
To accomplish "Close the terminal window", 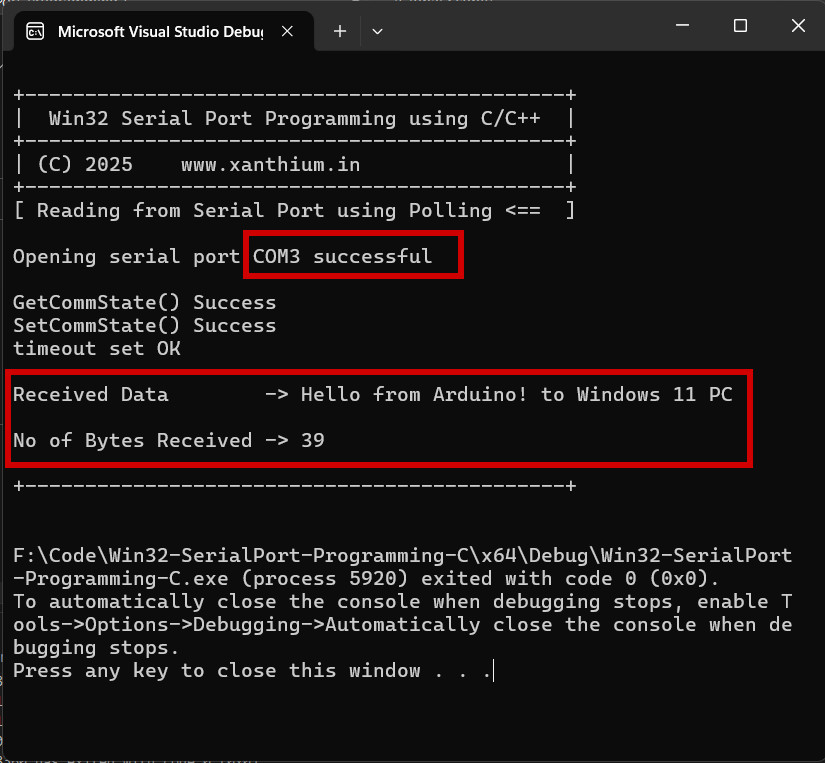I will point(798,25).
